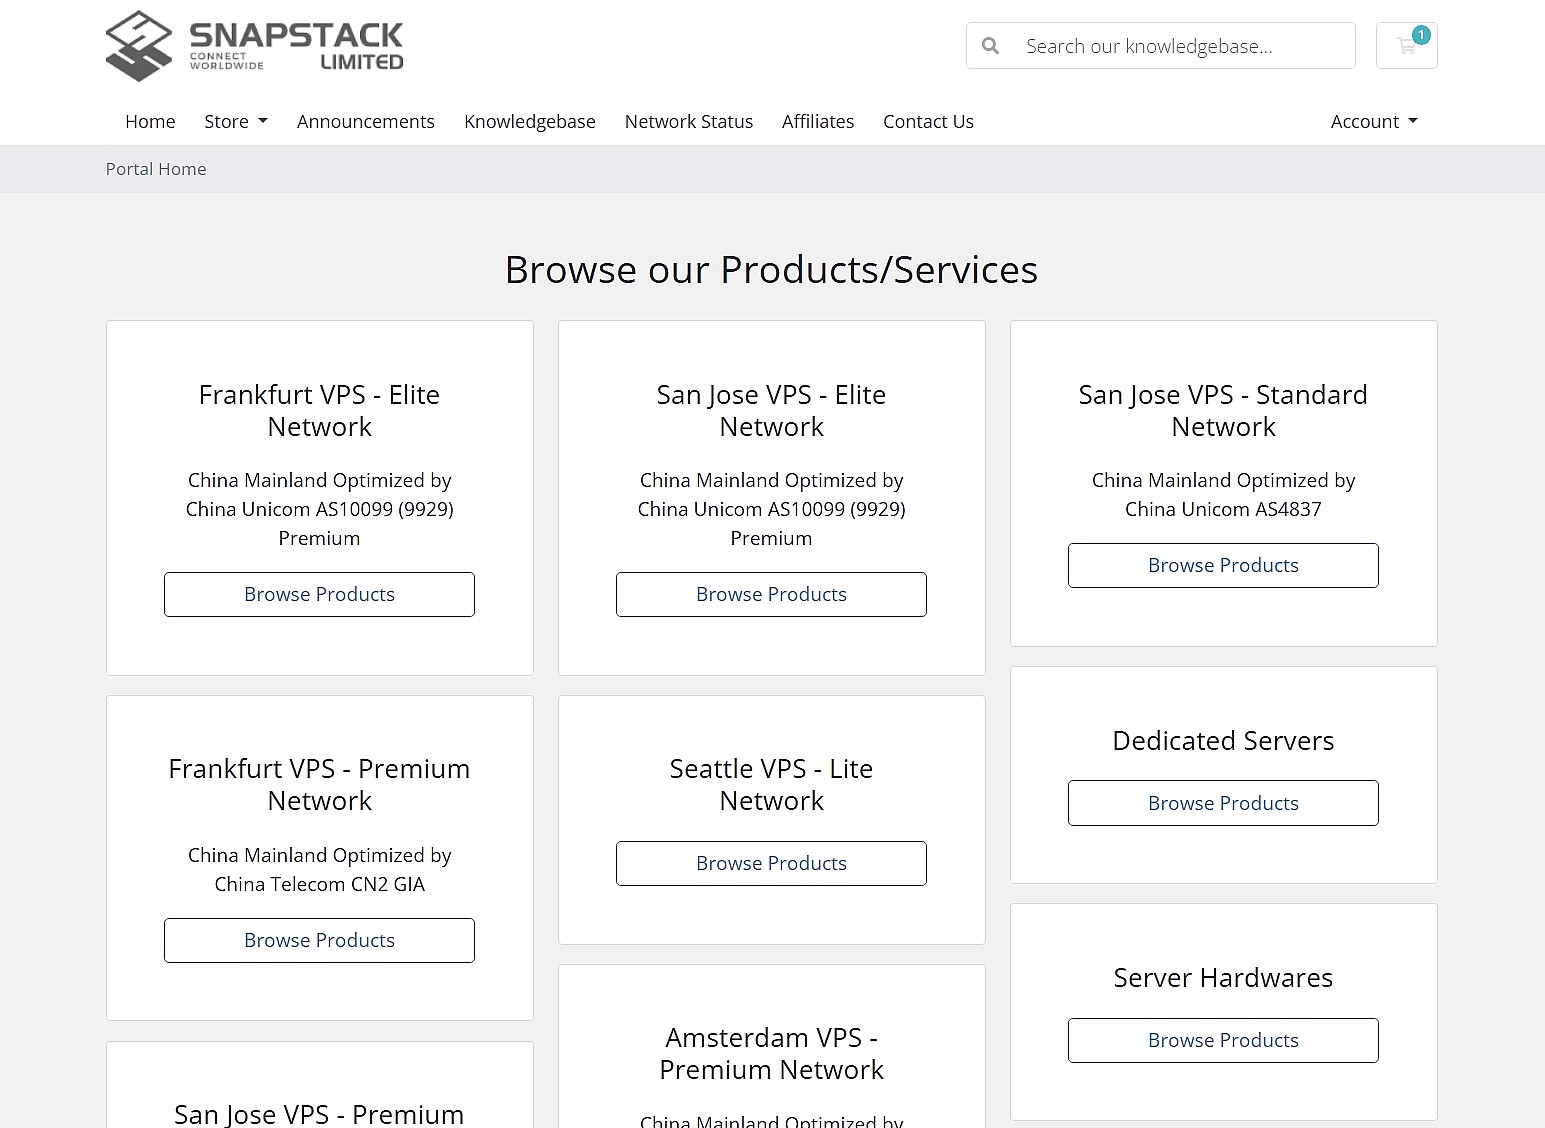This screenshot has width=1545, height=1128.
Task: Open the Affiliates menu link
Action: coord(817,121)
